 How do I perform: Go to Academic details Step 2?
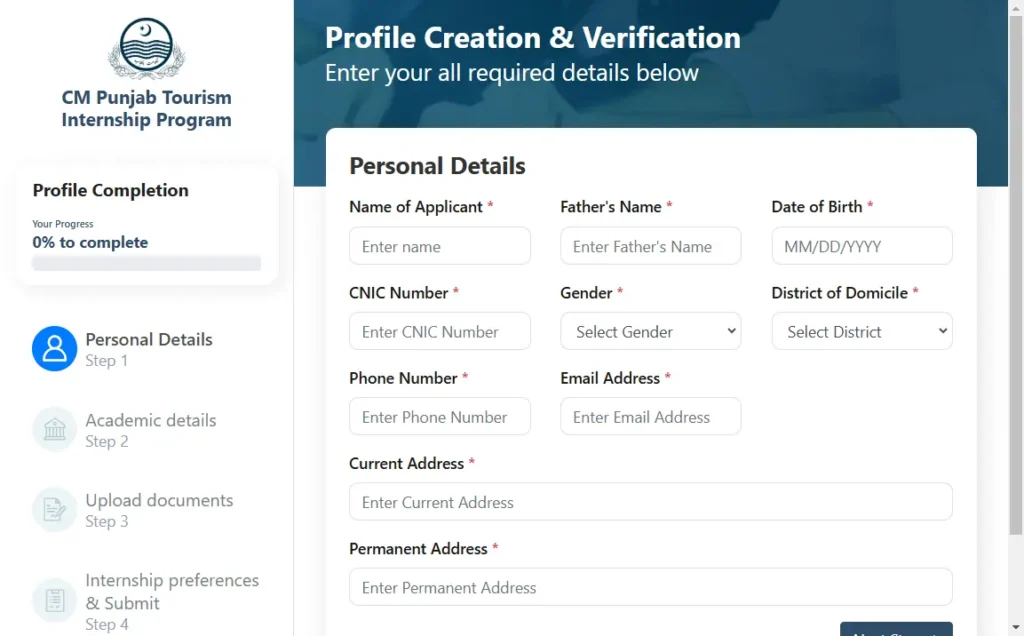coord(151,430)
